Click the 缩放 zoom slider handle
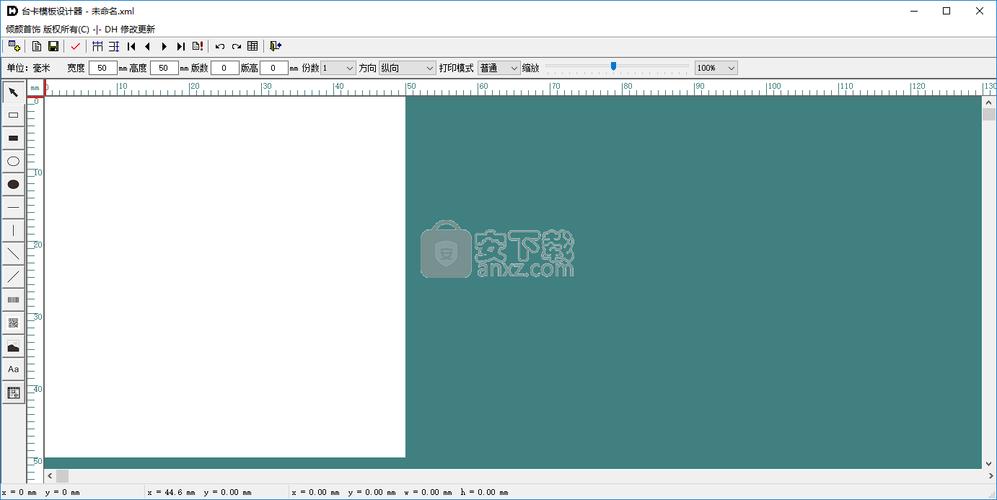The width and height of the screenshot is (997, 500). click(x=614, y=66)
